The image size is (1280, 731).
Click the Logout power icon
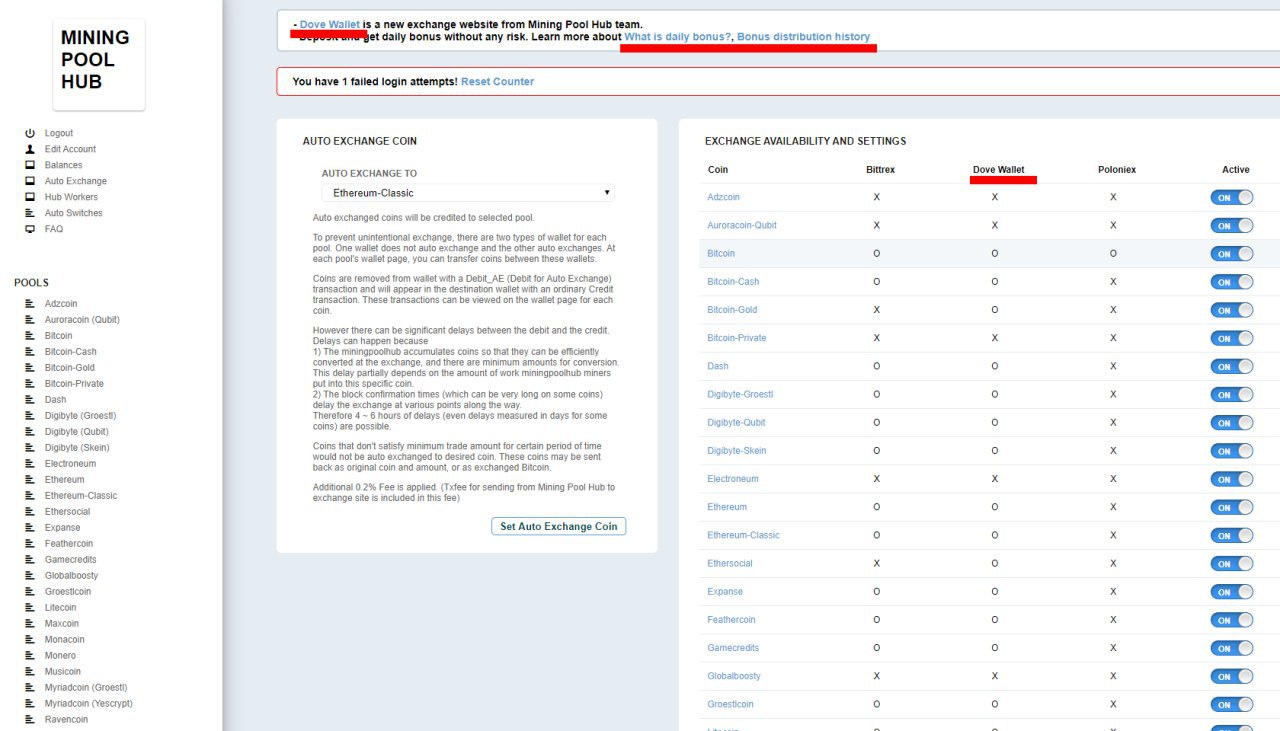pyautogui.click(x=30, y=133)
